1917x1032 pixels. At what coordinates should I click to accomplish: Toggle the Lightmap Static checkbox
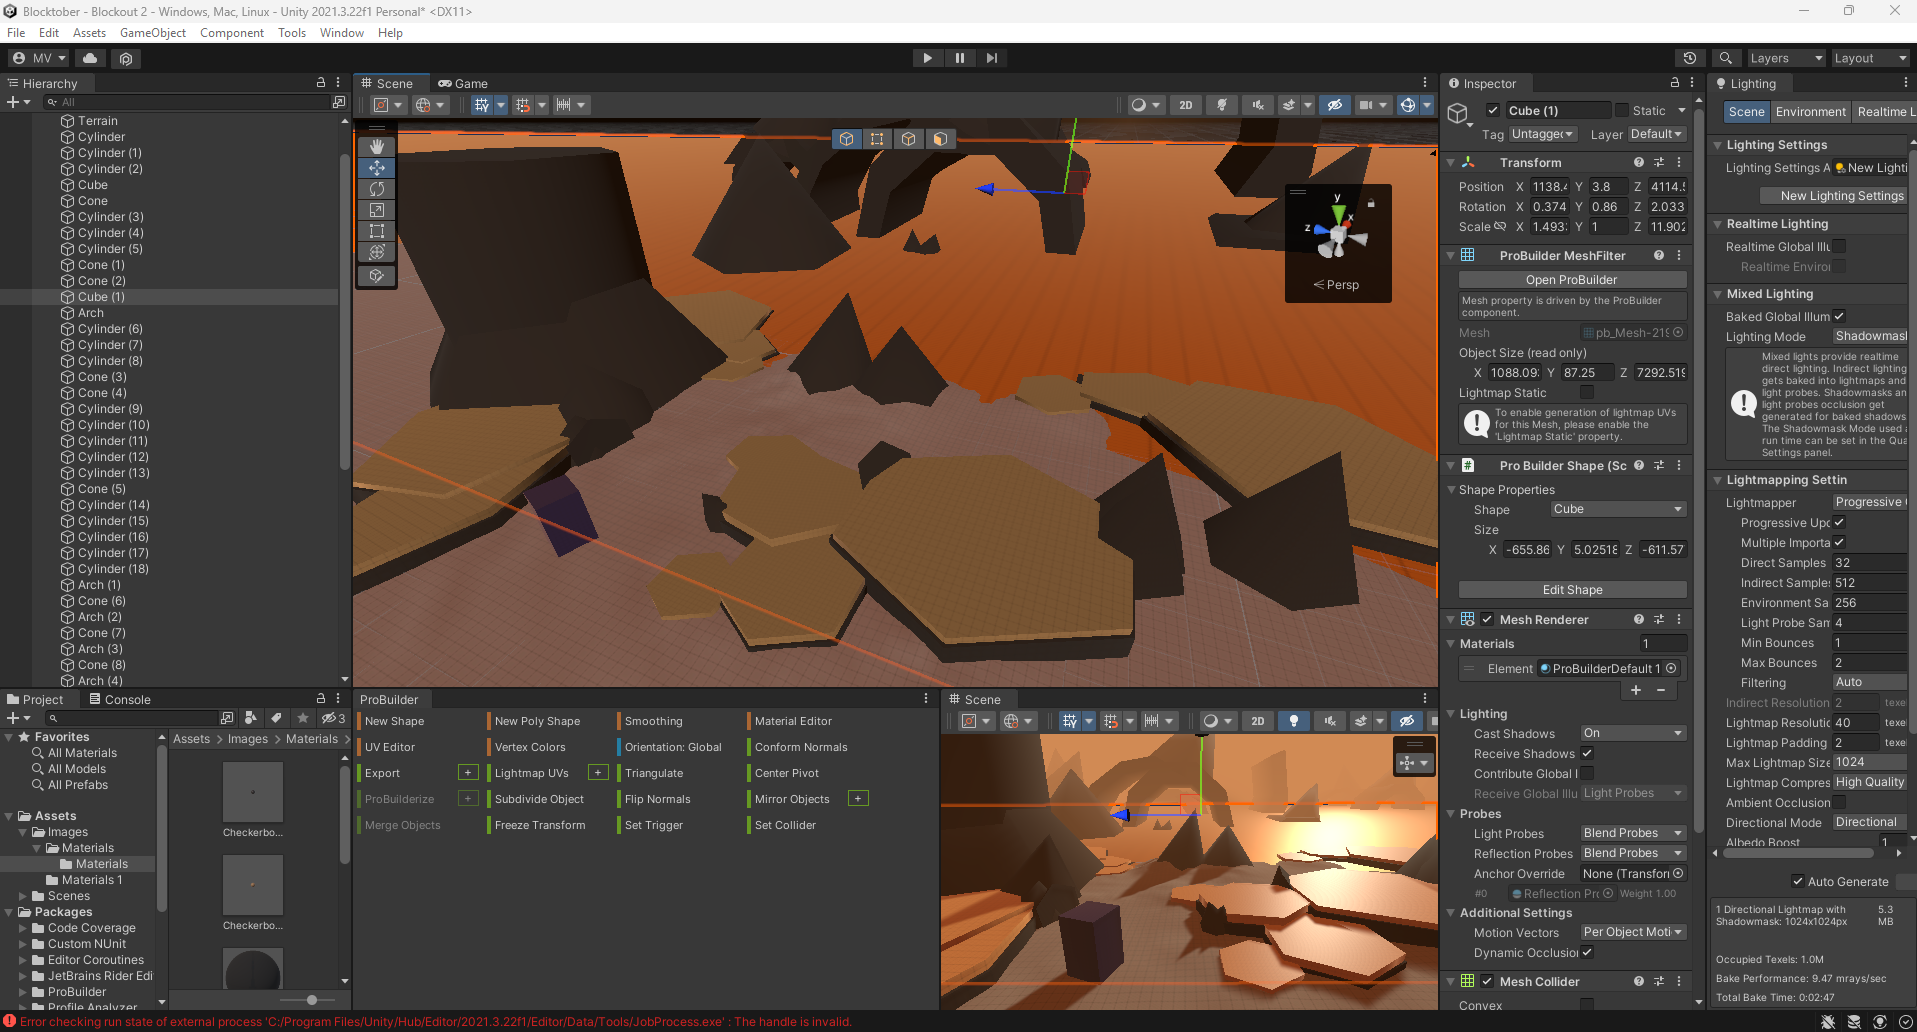point(1587,393)
